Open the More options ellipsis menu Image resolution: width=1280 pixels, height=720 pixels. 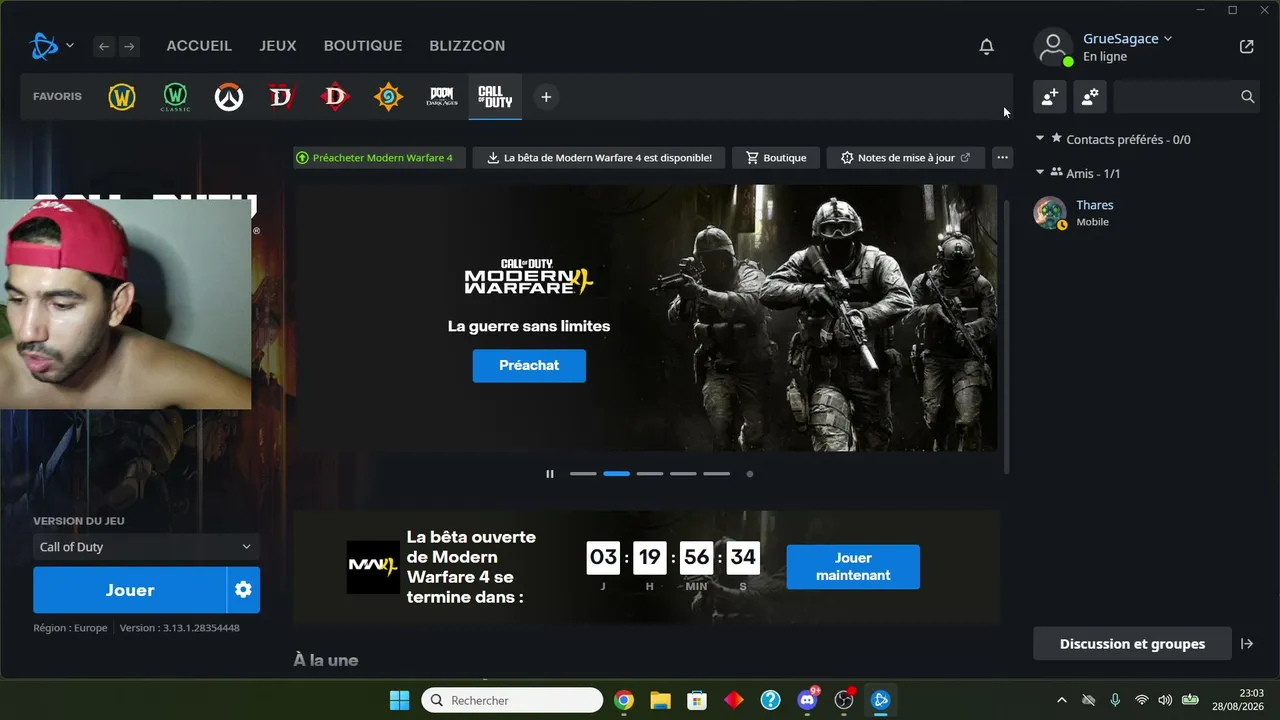tap(1002, 158)
